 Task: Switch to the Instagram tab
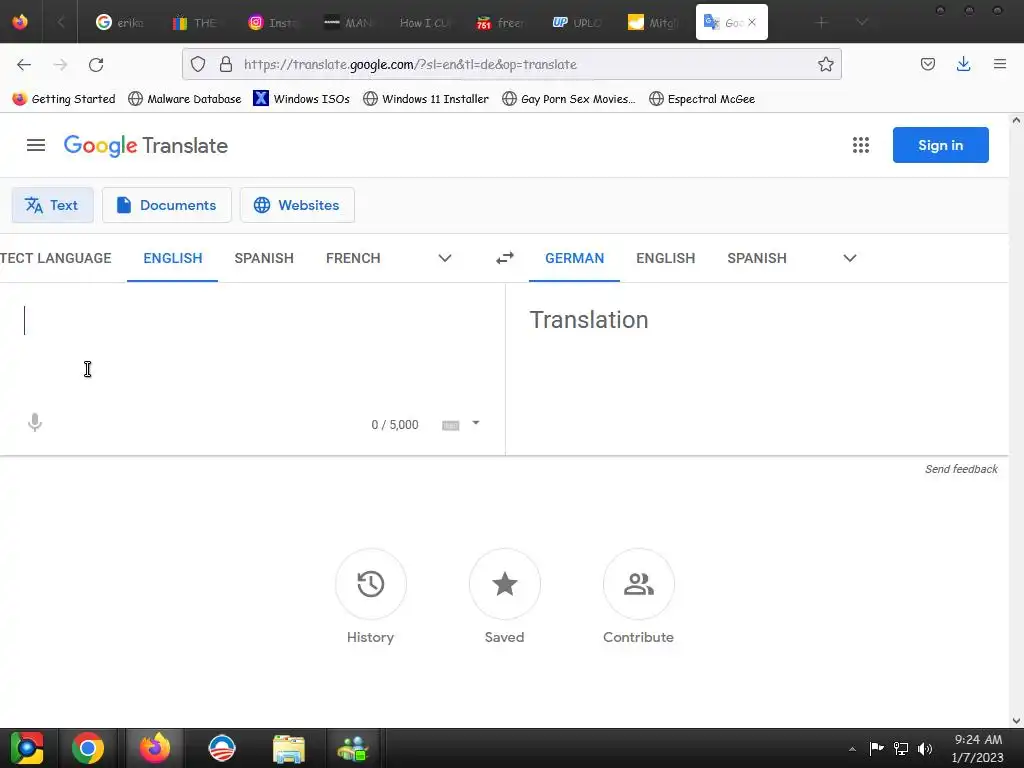pyautogui.click(x=272, y=22)
